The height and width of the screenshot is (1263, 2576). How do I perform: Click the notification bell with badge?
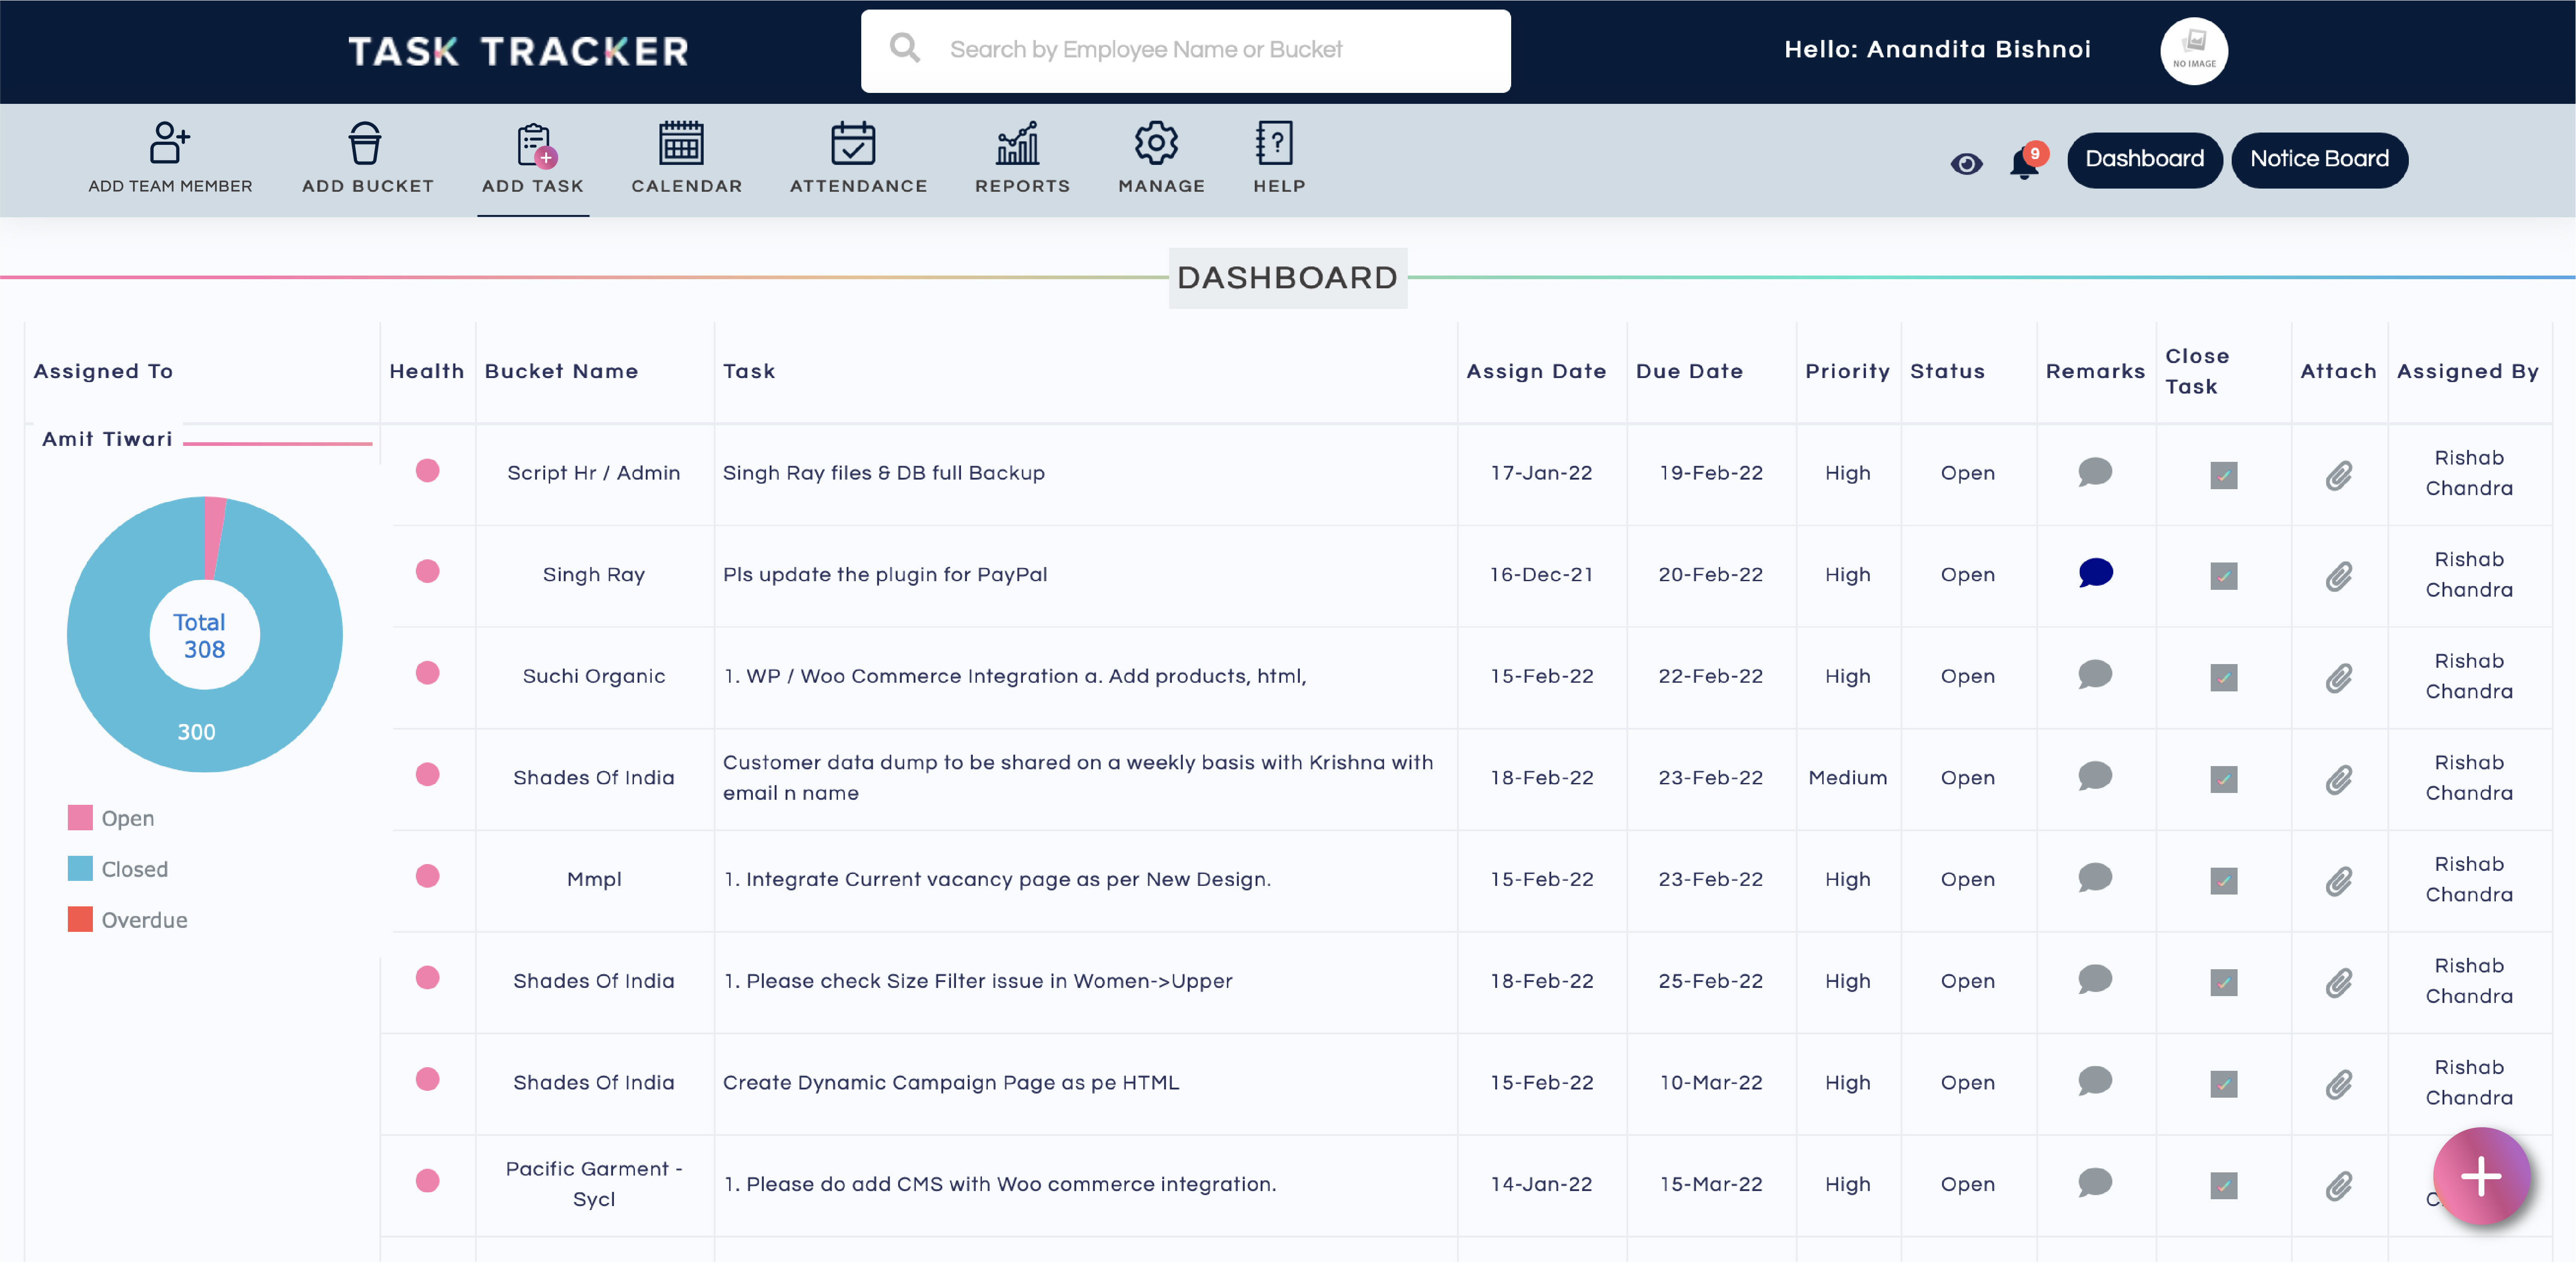(2025, 162)
